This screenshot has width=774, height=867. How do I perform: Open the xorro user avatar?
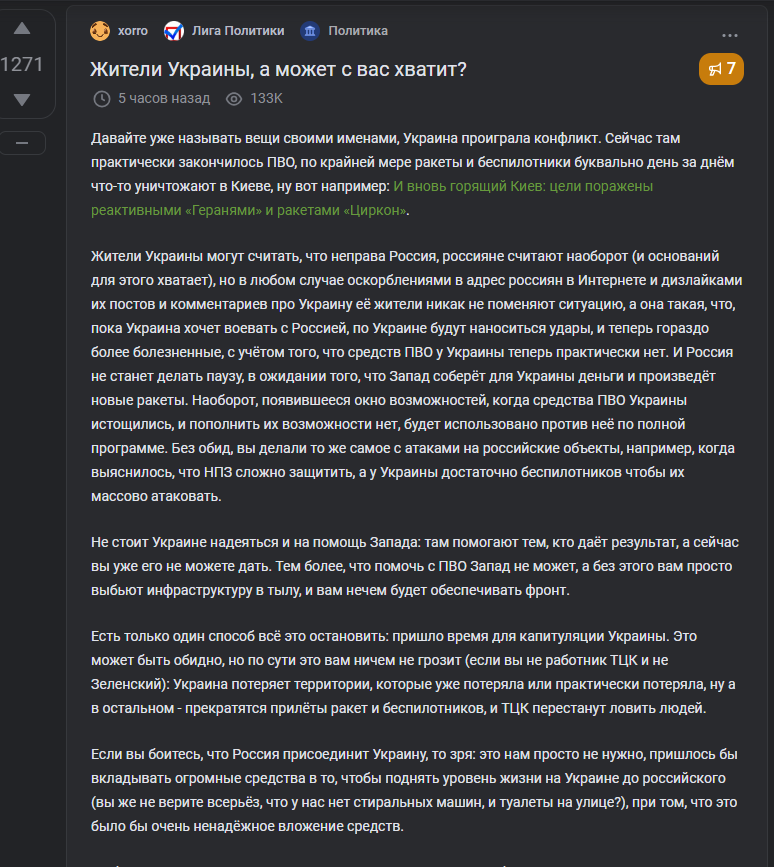[100, 31]
